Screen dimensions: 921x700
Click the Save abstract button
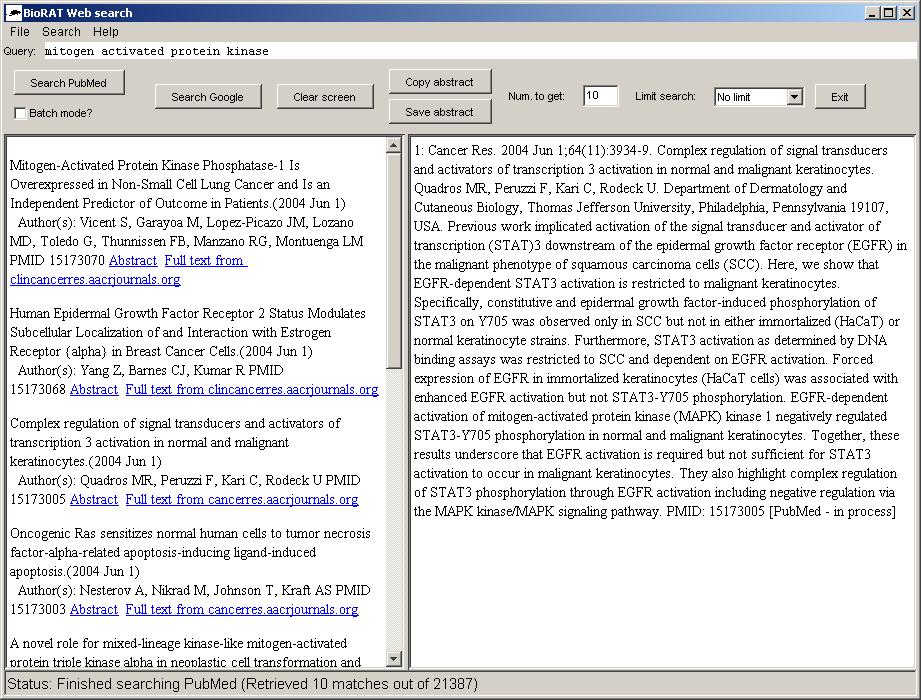click(439, 112)
